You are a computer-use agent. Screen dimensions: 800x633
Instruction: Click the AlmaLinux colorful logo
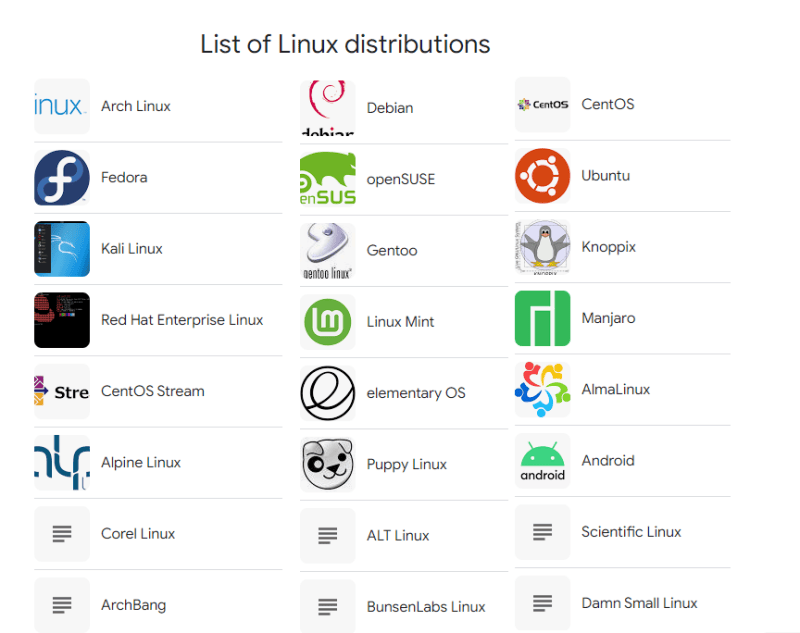point(542,390)
